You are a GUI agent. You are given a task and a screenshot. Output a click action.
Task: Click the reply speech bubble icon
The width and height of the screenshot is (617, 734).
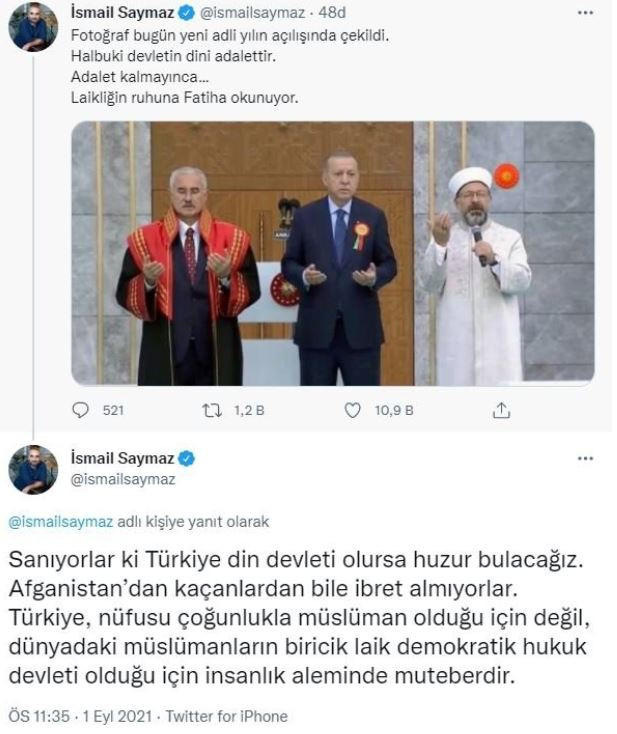pos(81,411)
